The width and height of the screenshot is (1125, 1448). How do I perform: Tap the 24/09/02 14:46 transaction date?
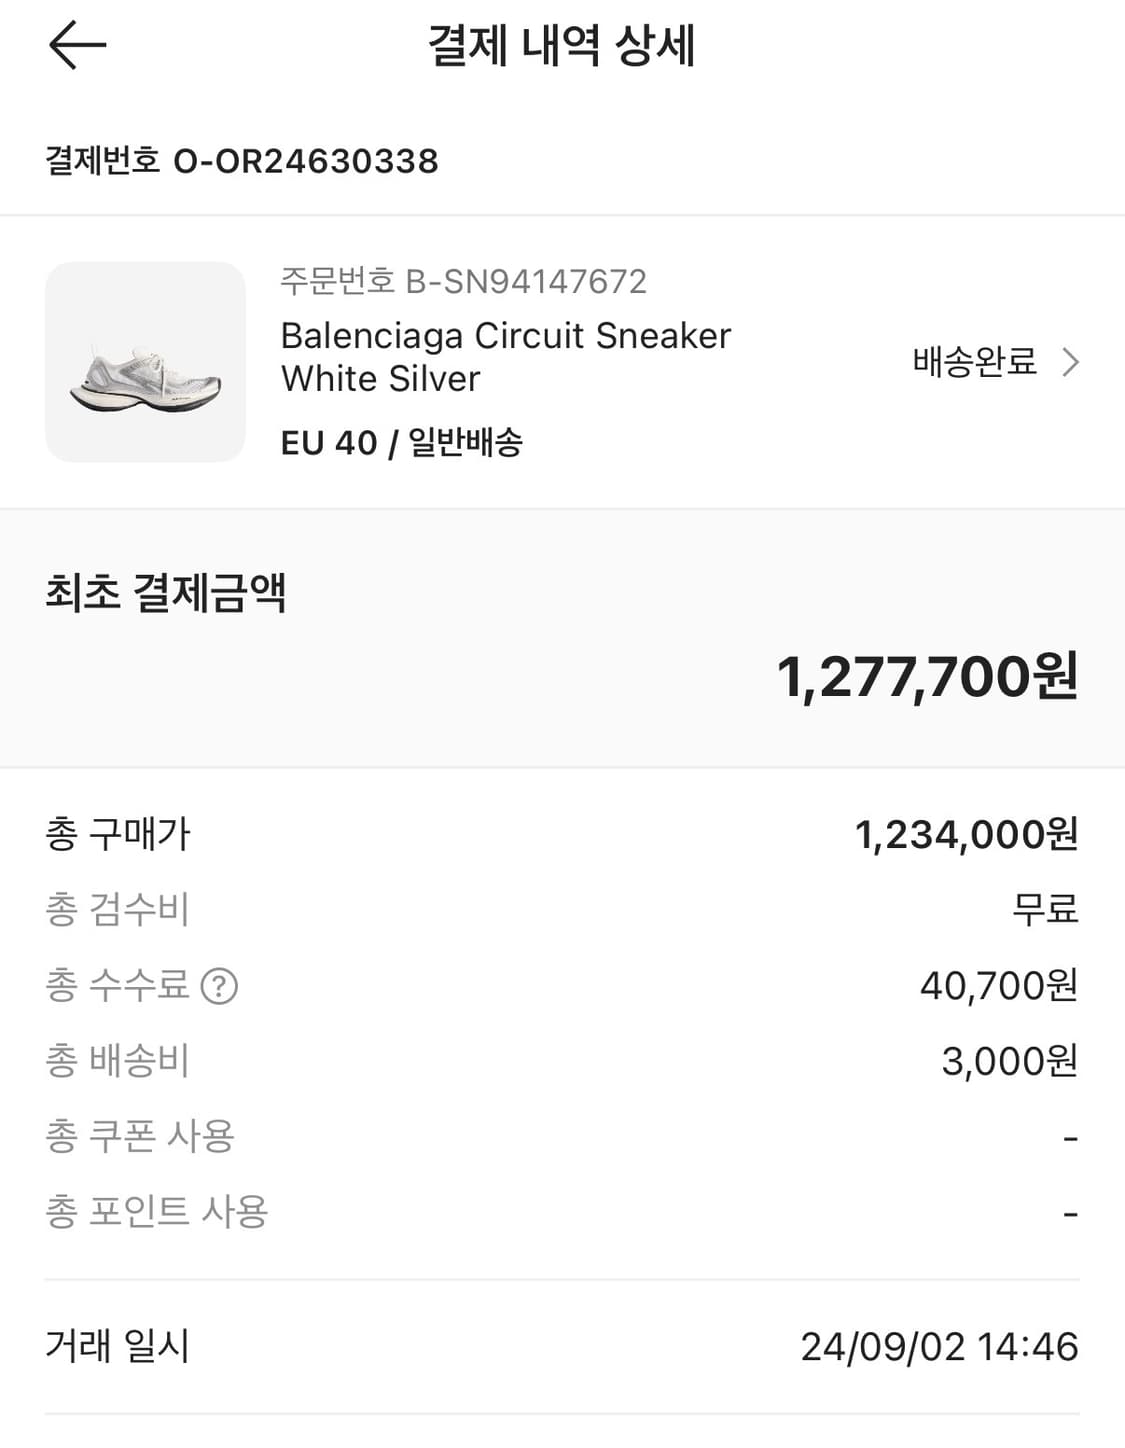(x=939, y=1347)
